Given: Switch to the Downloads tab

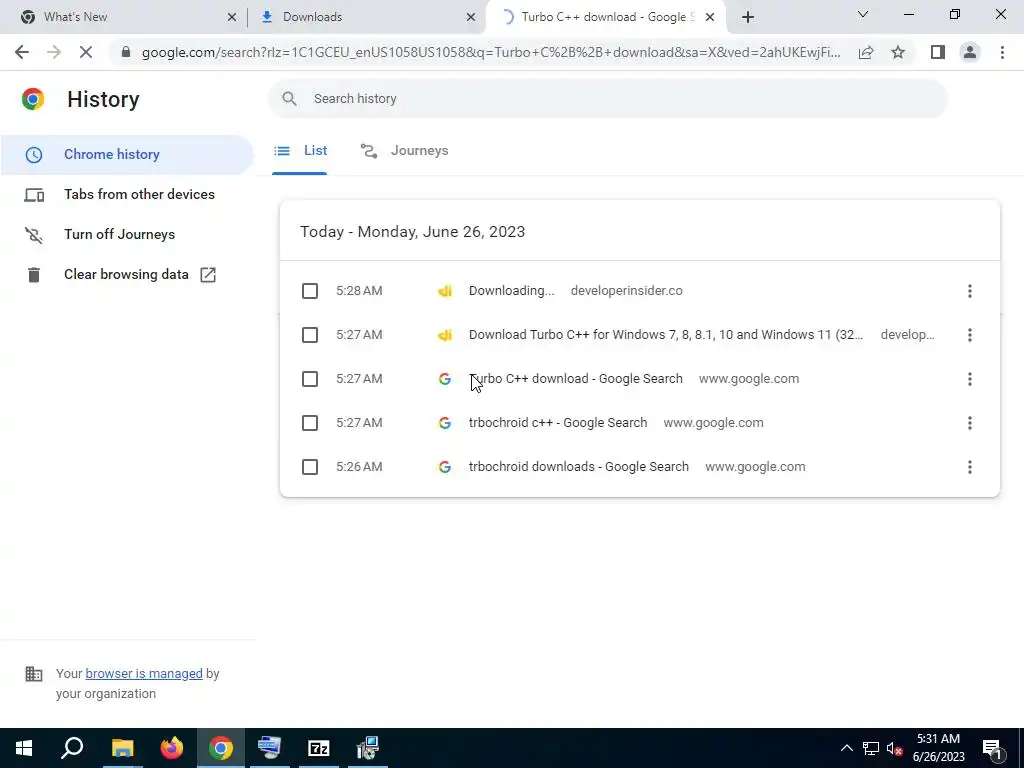Looking at the screenshot, I should tap(364, 17).
